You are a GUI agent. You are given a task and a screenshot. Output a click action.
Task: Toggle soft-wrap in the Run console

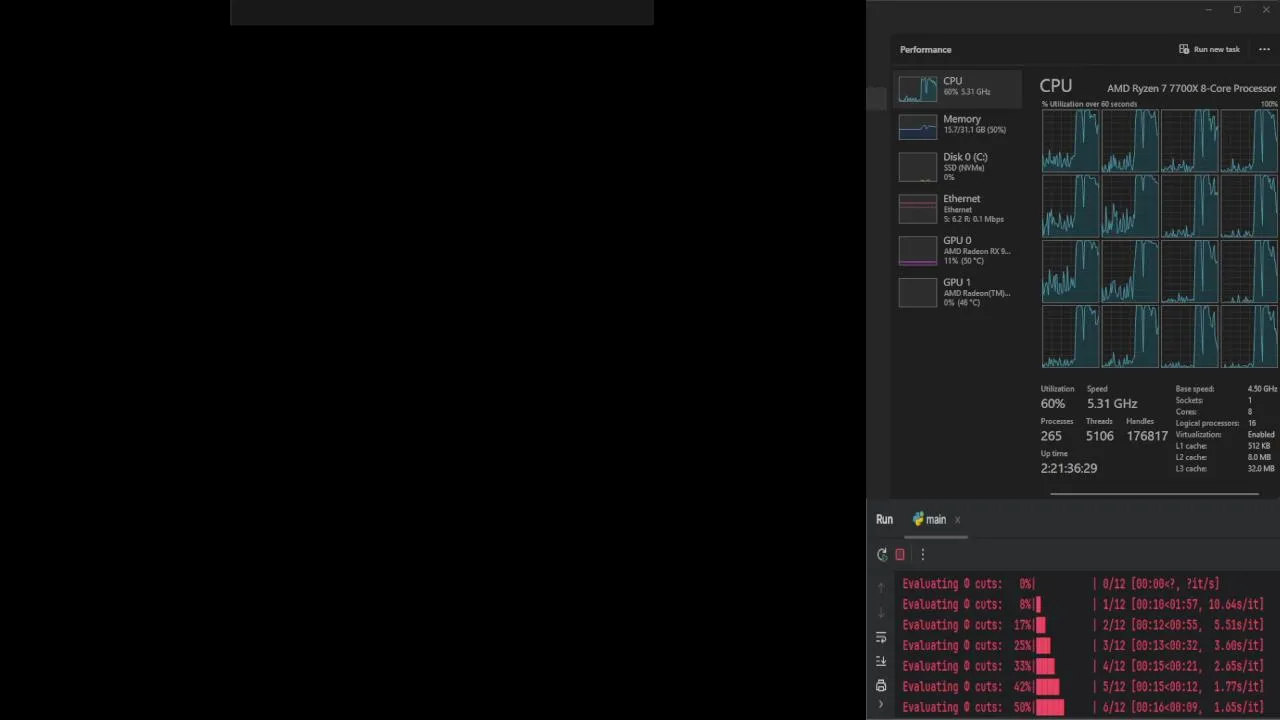(x=881, y=638)
